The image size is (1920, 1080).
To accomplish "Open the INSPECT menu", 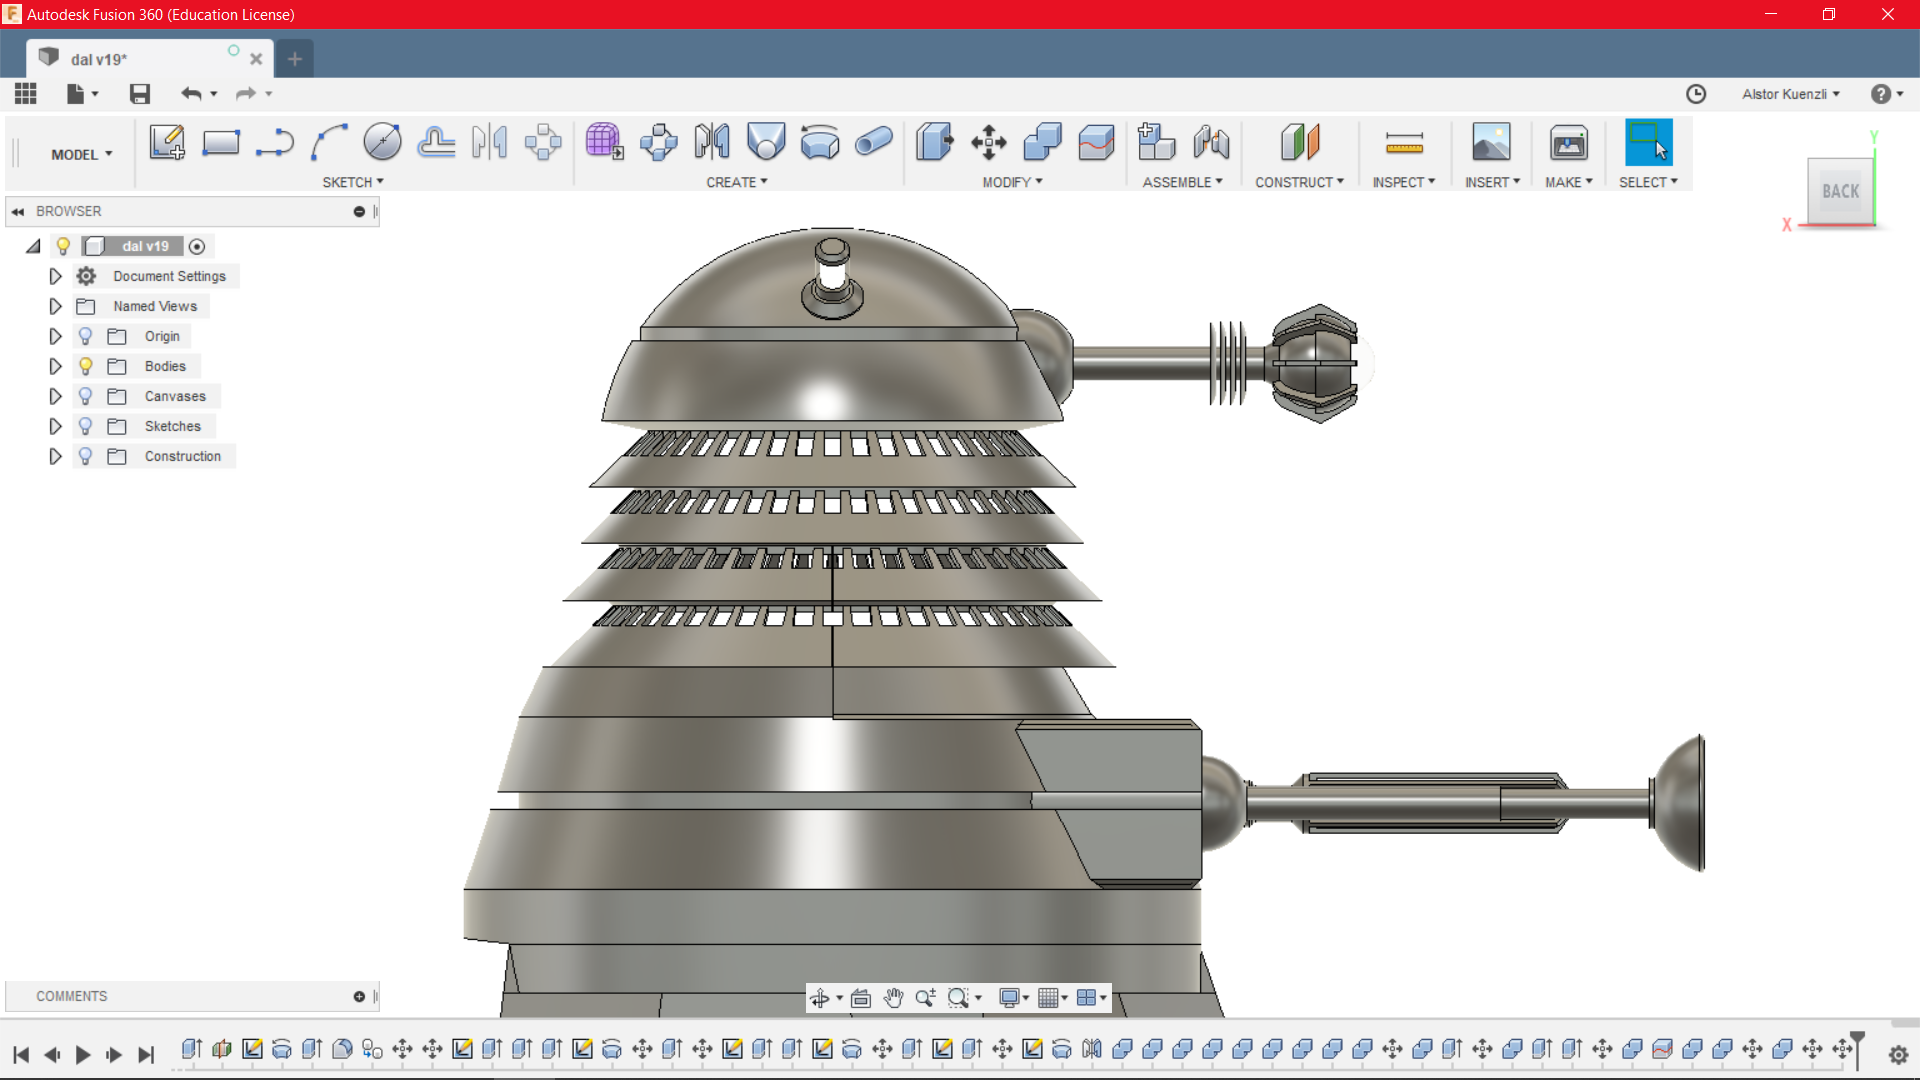I will (1404, 182).
